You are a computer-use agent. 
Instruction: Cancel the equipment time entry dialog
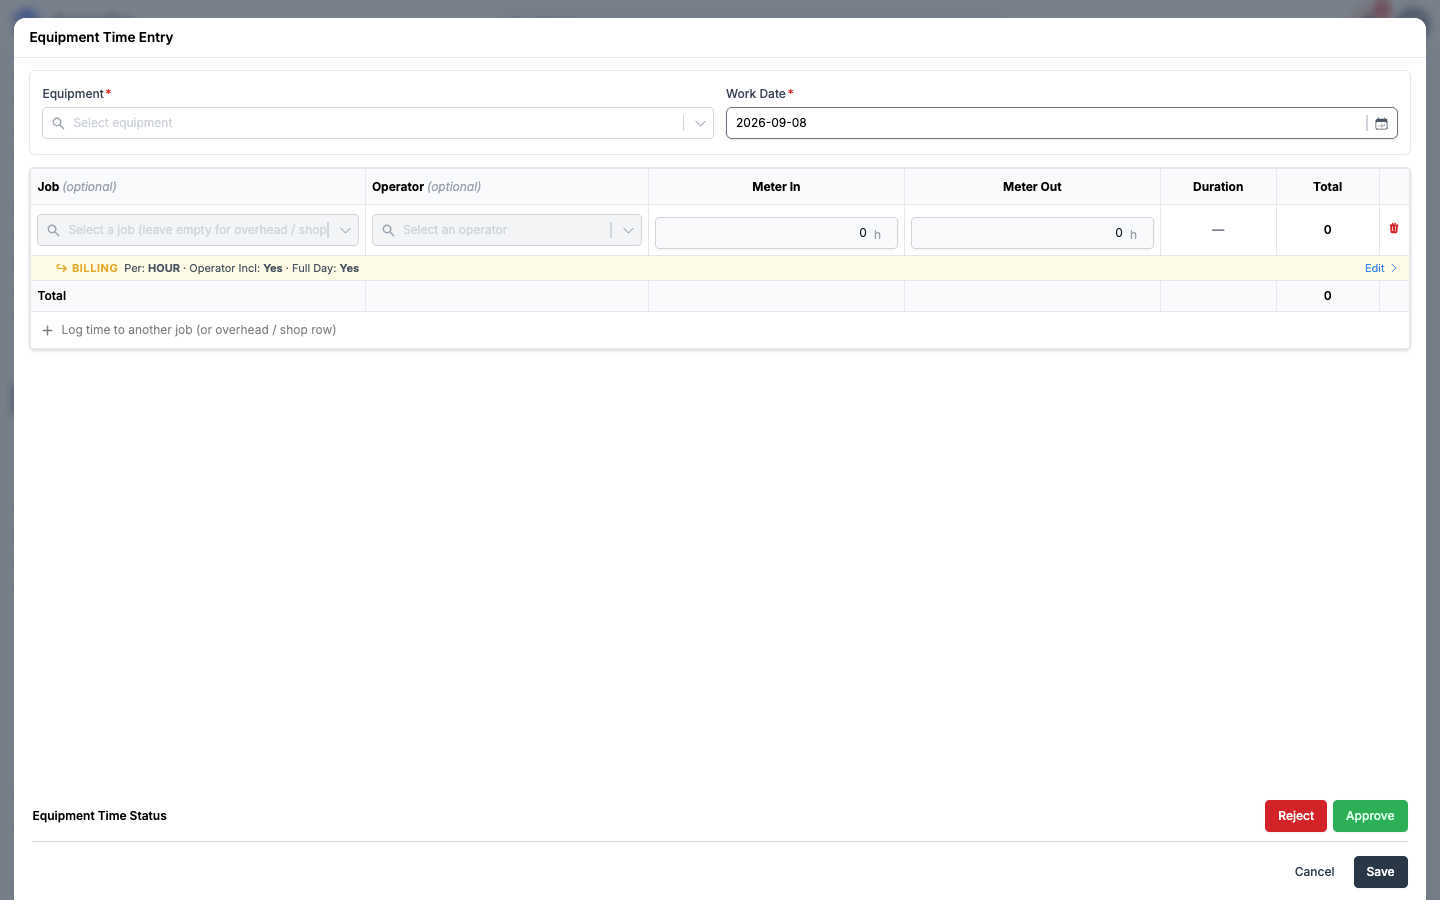click(x=1314, y=872)
